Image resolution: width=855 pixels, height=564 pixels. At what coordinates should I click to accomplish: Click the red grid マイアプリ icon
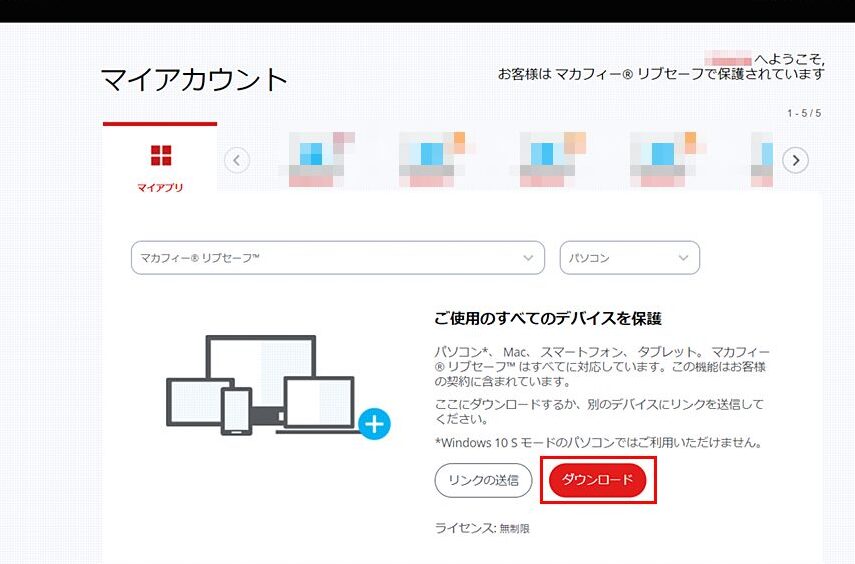161,155
